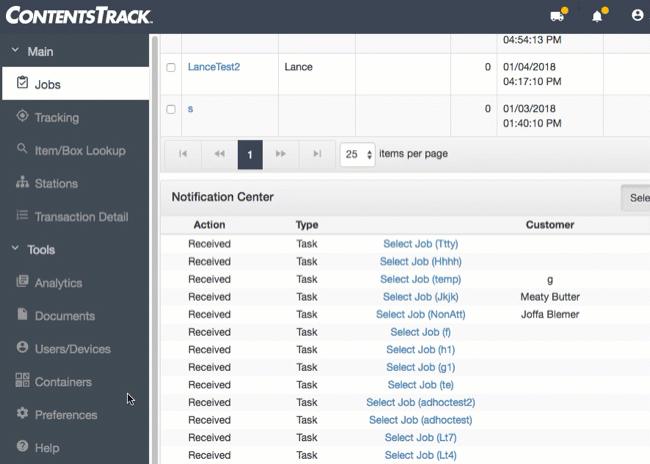Collapse the Tools section chevron

(x=15, y=248)
